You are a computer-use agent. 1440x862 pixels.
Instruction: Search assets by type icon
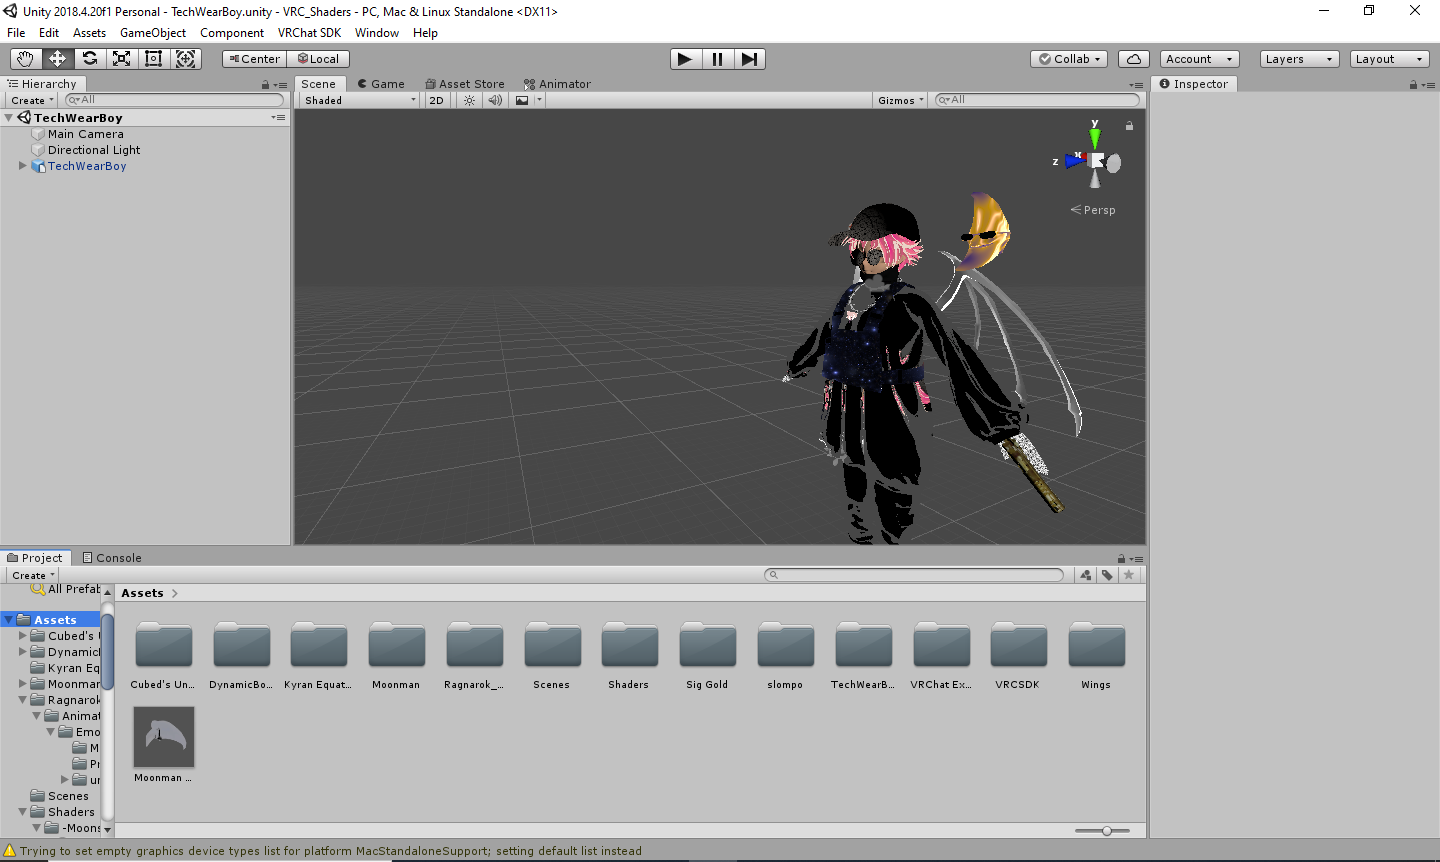[x=1086, y=575]
